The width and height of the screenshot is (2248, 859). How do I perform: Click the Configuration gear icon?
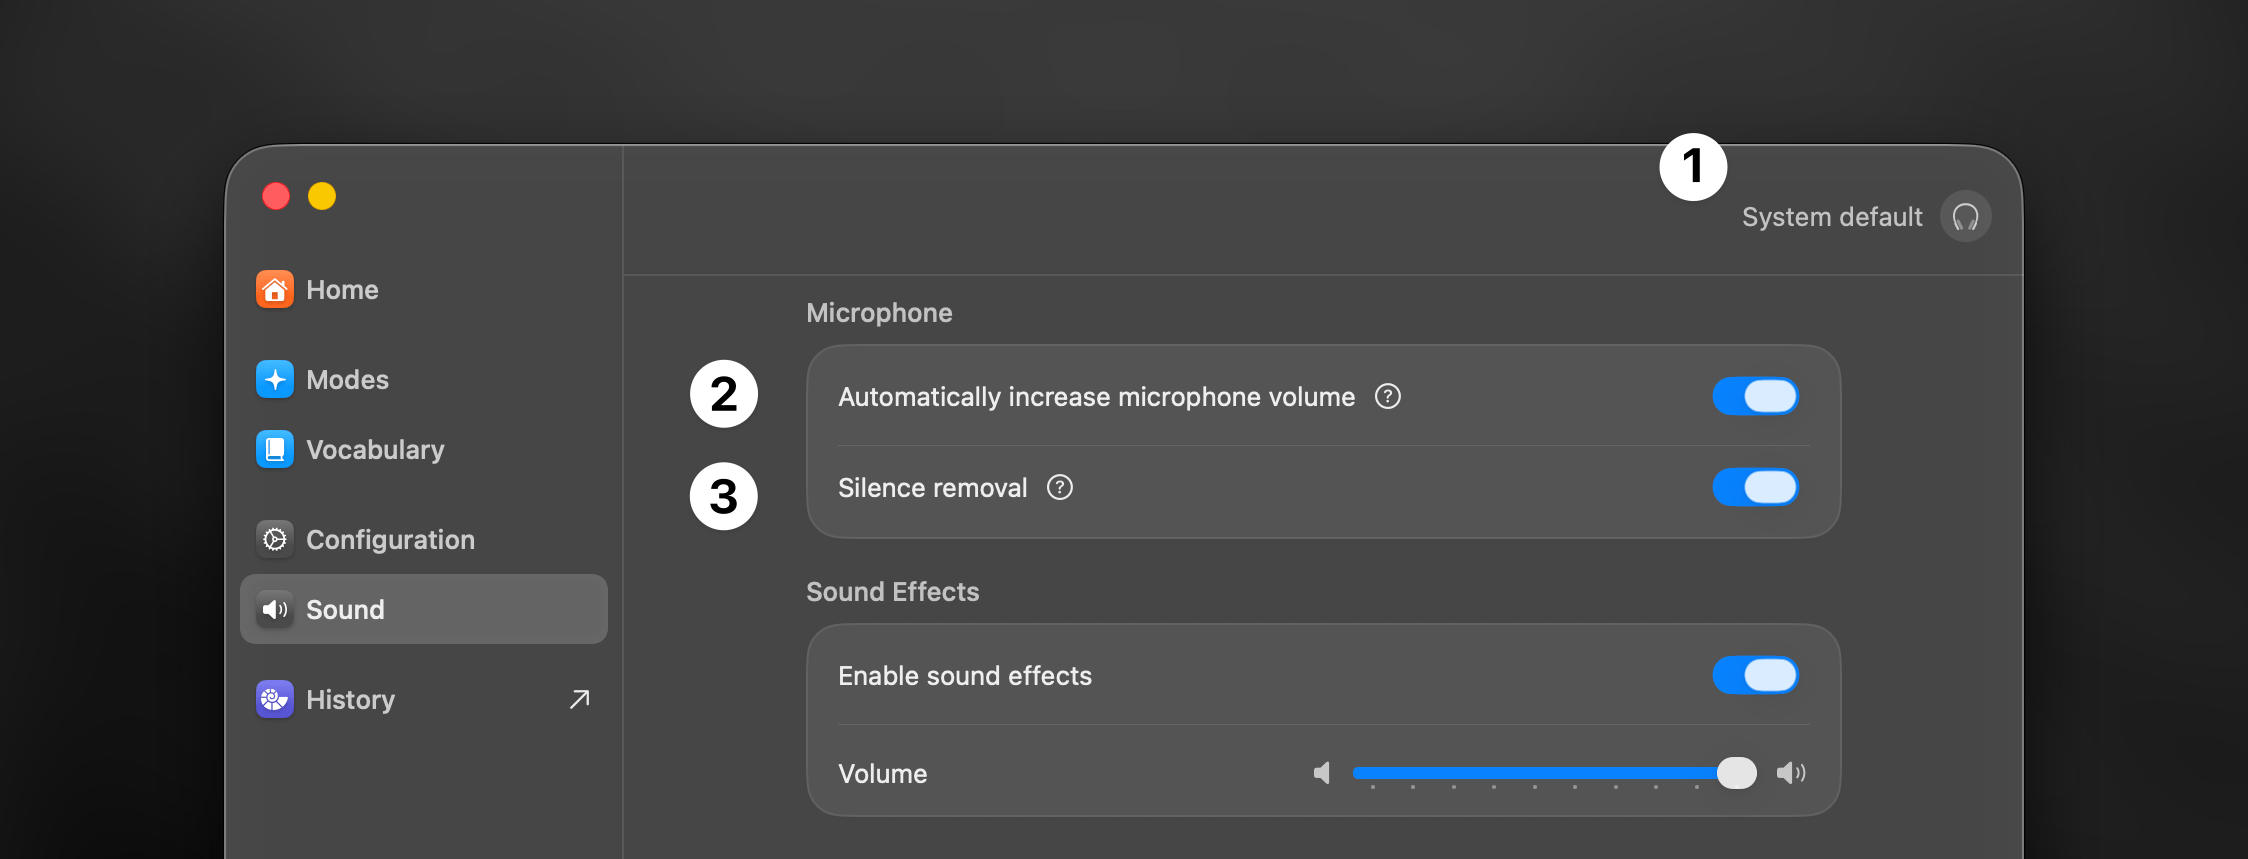point(275,540)
